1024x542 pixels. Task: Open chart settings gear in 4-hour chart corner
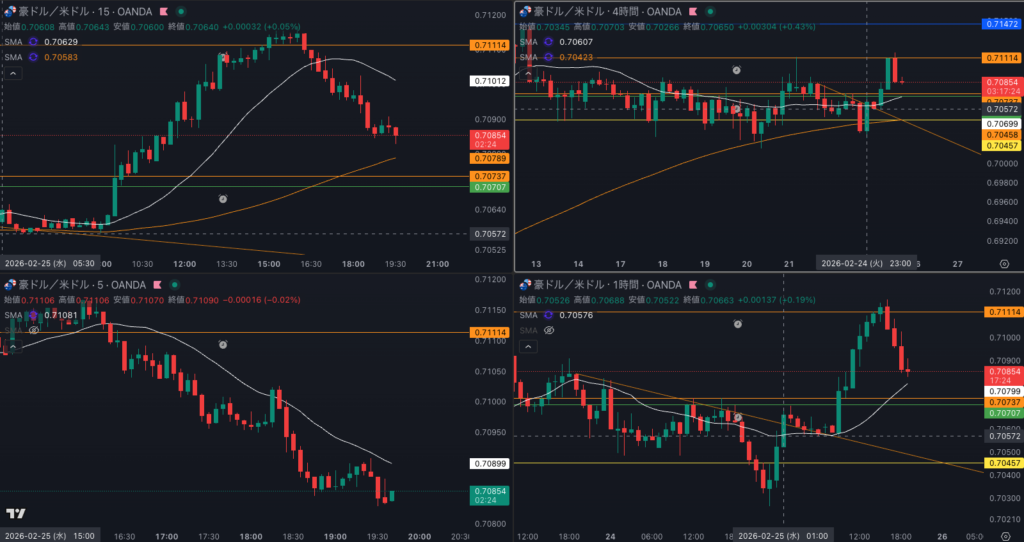[x=1003, y=263]
